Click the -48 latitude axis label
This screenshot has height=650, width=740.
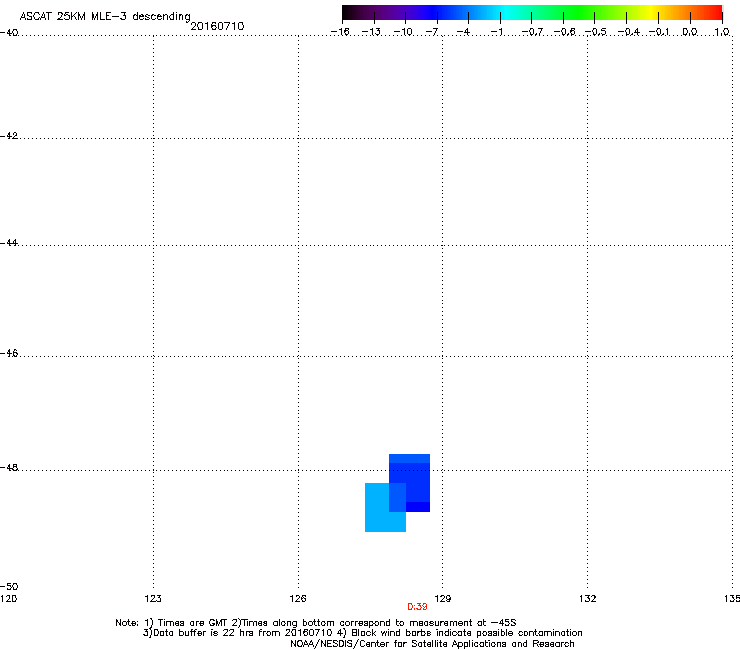(x=9, y=468)
